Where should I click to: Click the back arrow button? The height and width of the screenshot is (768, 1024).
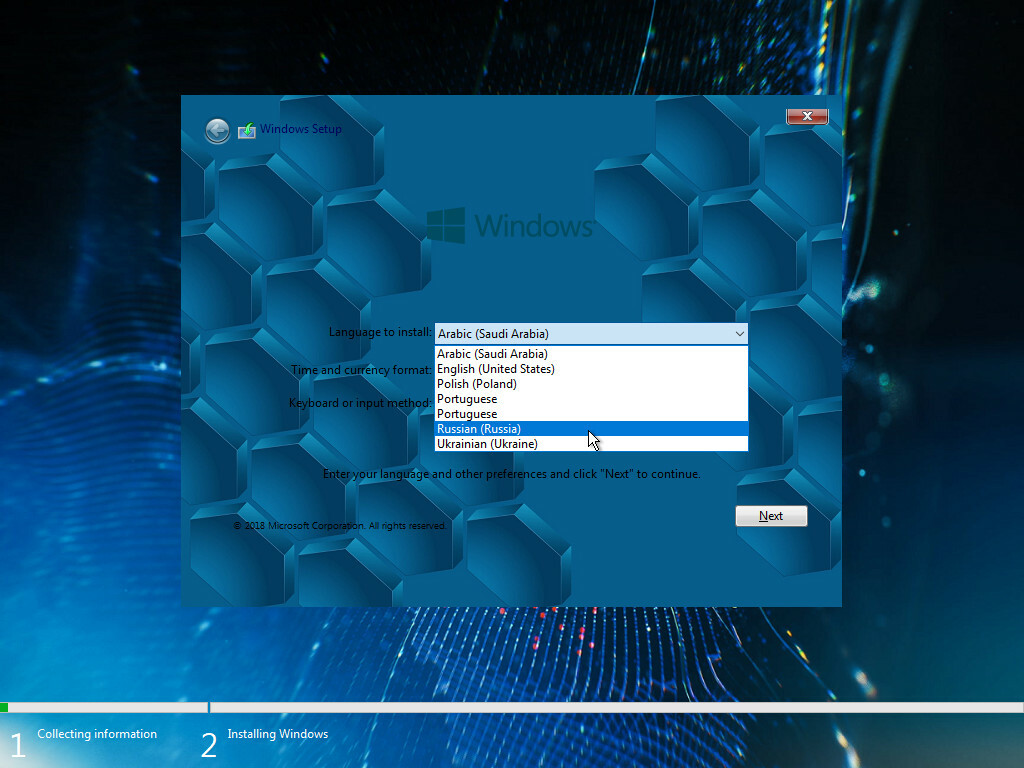[x=217, y=130]
